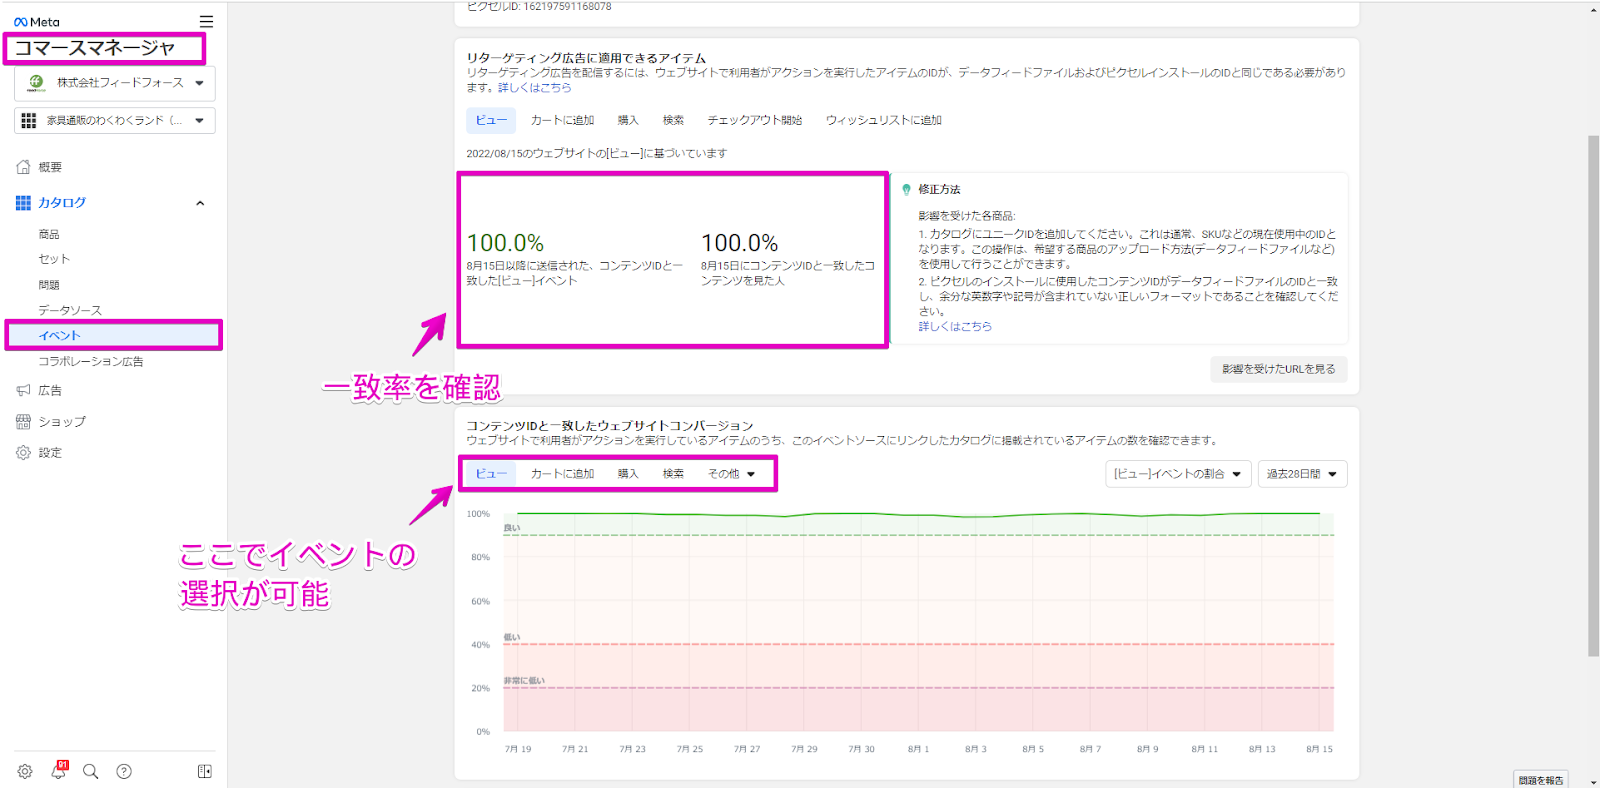Click the settings gear icon in bottom bar
This screenshot has width=1600, height=788.
pyautogui.click(x=25, y=771)
